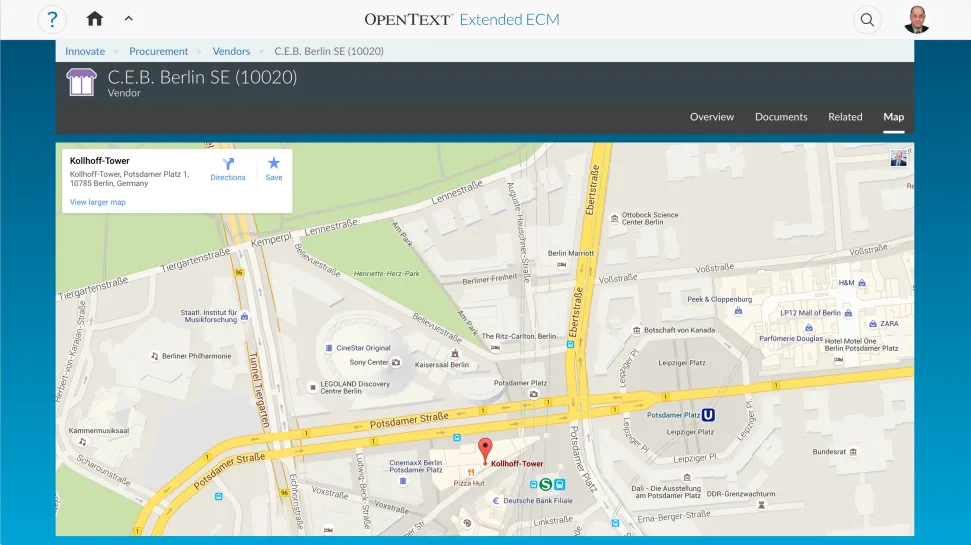Select the Map tab
This screenshot has width=971, height=545.
pyautogui.click(x=893, y=117)
